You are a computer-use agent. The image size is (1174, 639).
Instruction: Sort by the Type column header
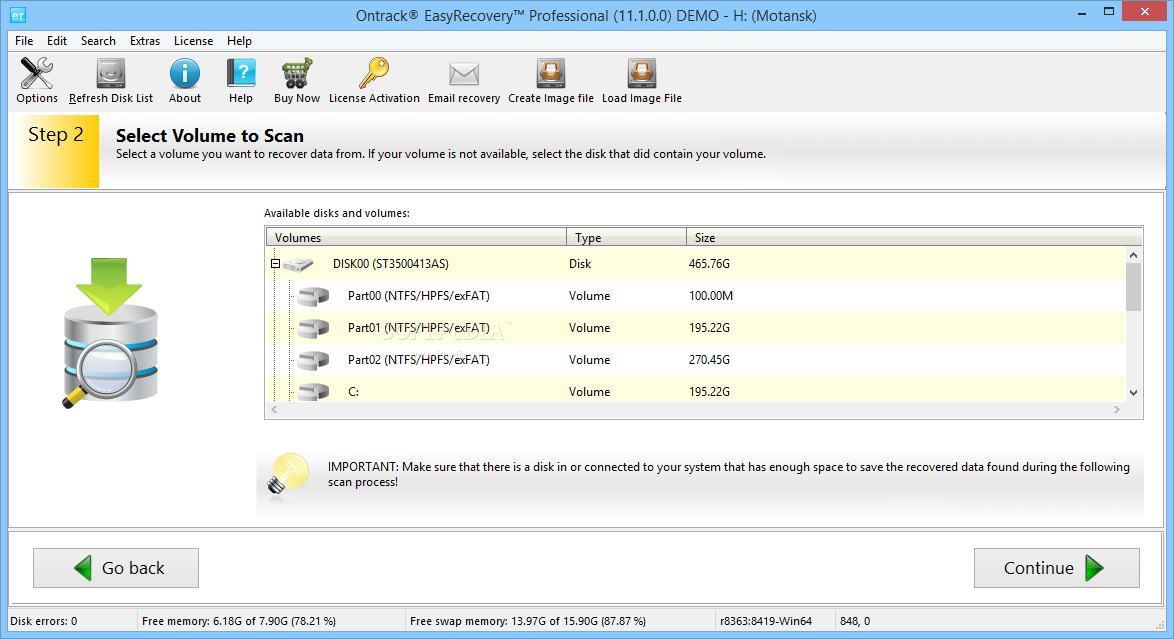click(x=626, y=237)
